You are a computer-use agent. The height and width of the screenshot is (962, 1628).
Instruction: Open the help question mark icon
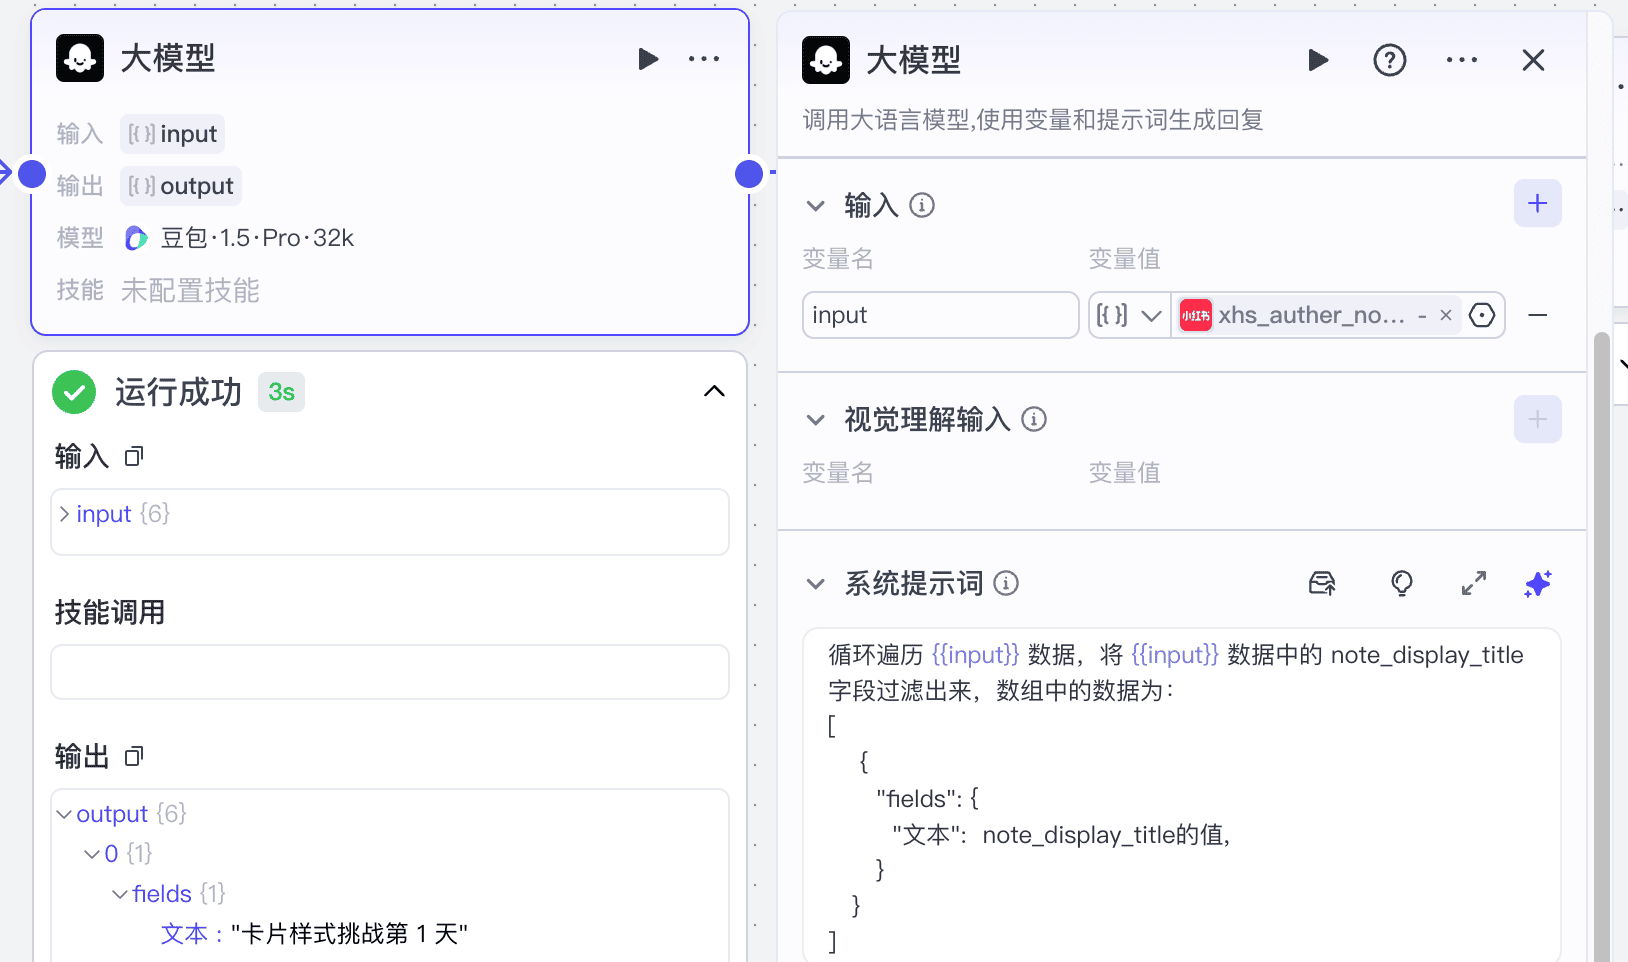coord(1390,60)
